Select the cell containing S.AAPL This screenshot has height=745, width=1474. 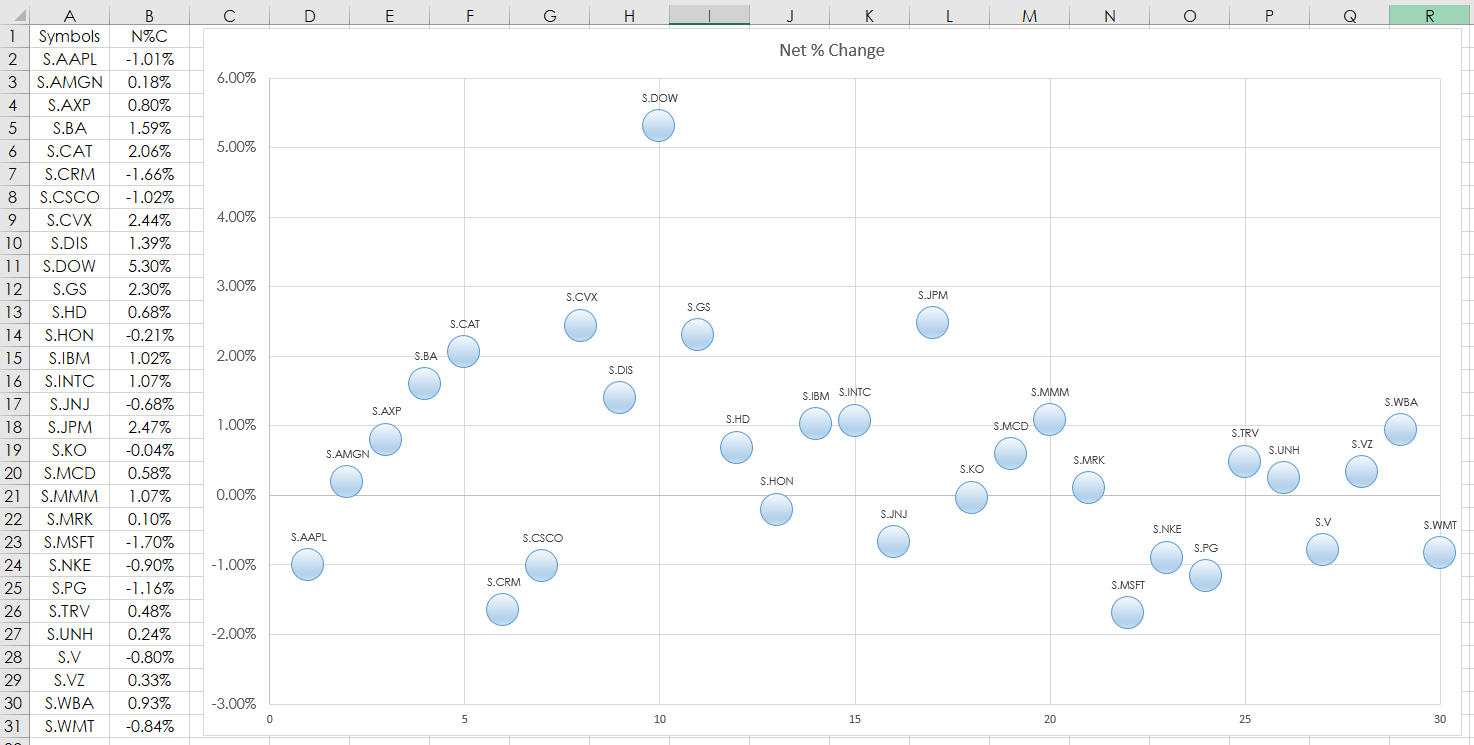[69, 59]
